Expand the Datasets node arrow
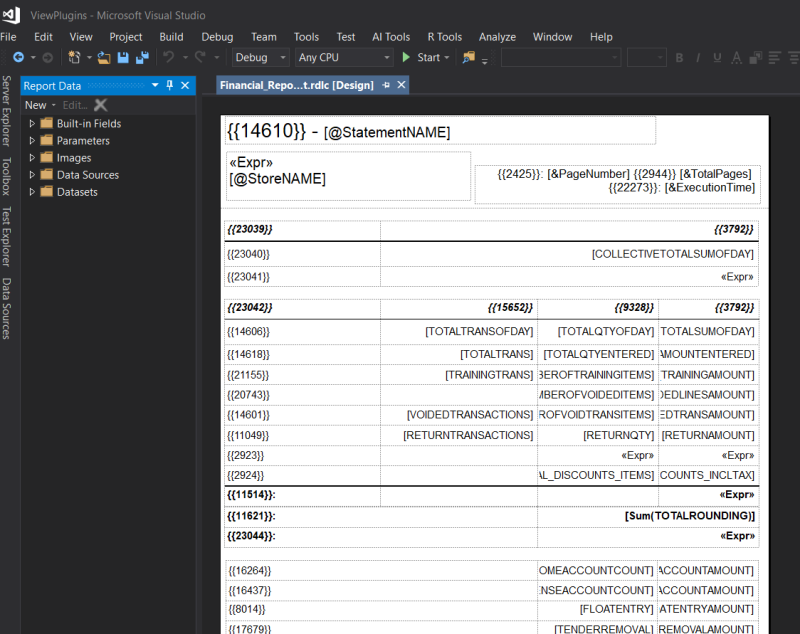 point(32,192)
